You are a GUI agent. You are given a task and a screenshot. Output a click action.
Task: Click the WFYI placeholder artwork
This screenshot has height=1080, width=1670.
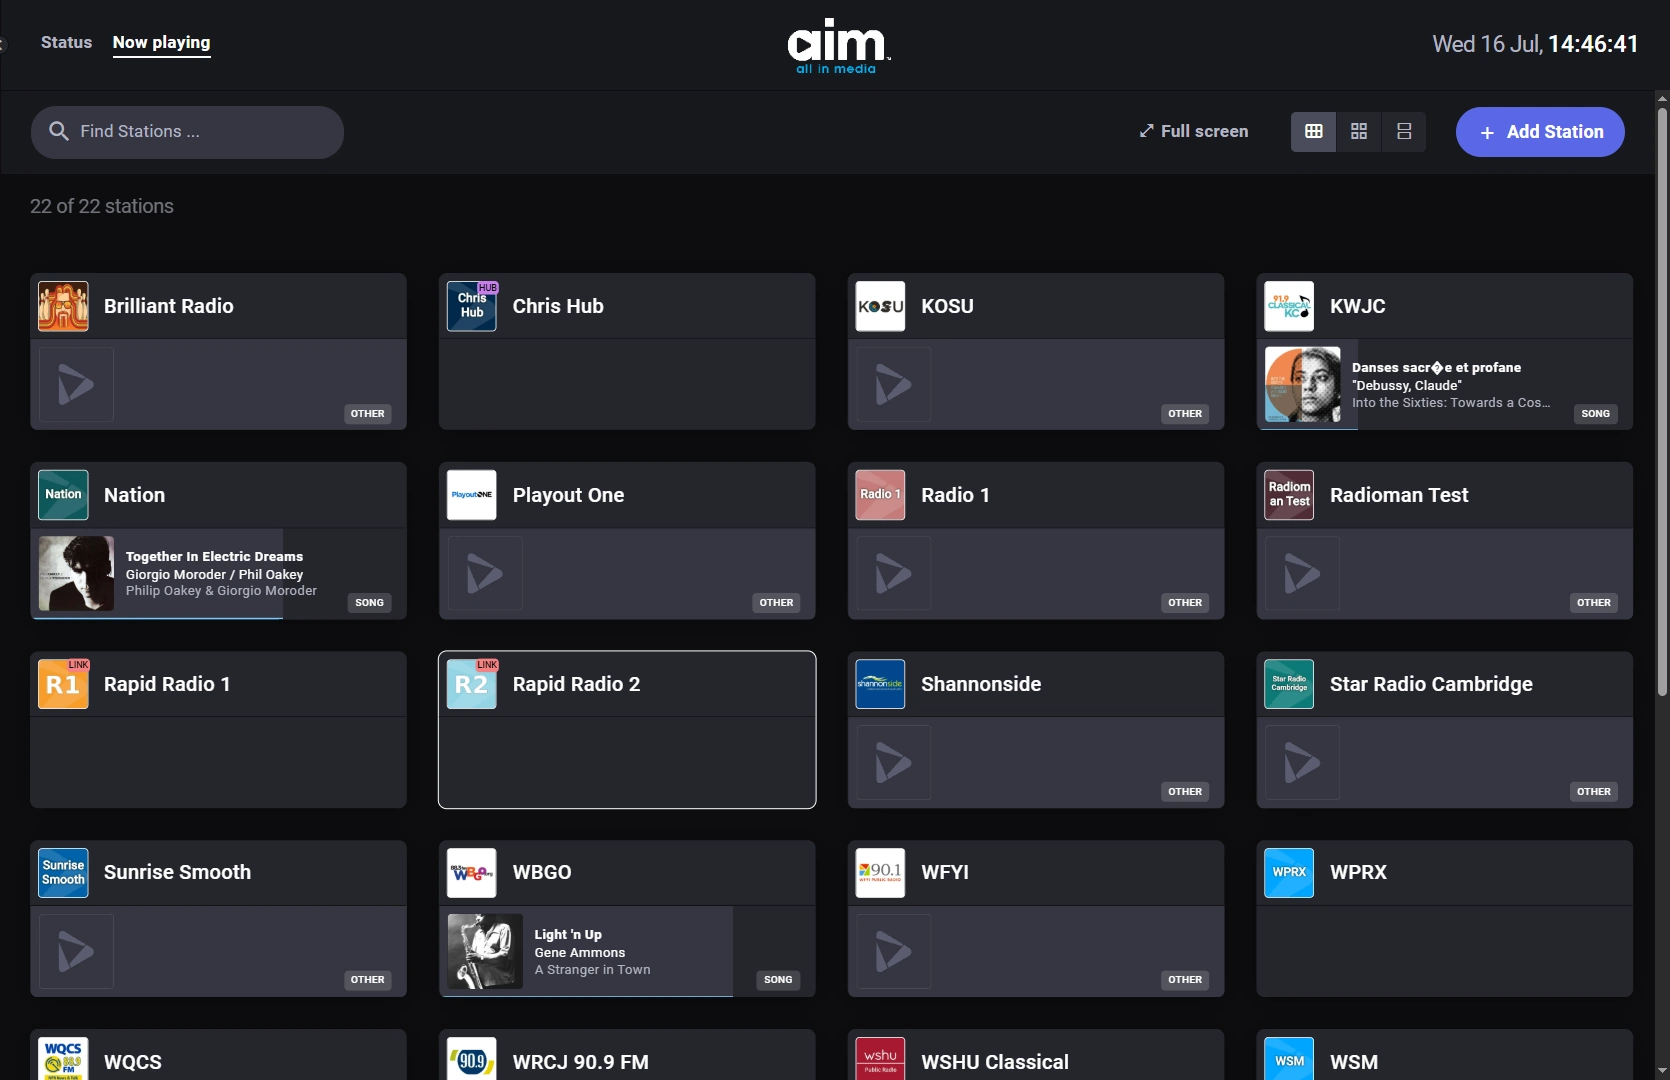[x=894, y=951]
